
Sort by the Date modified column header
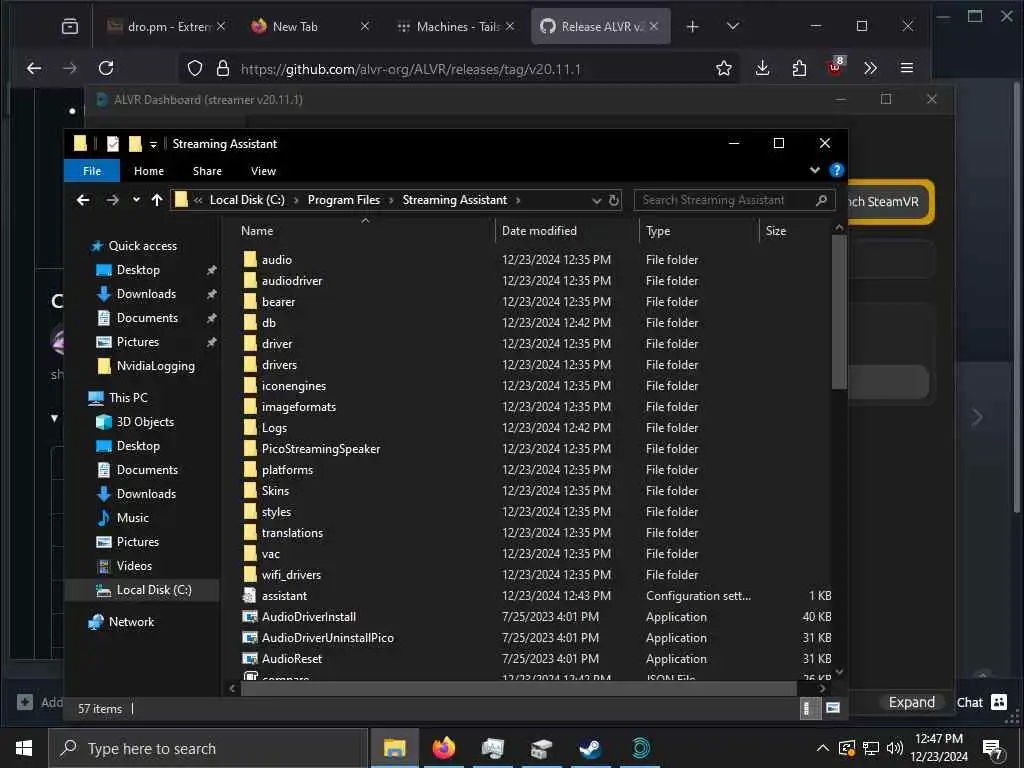pyautogui.click(x=539, y=231)
